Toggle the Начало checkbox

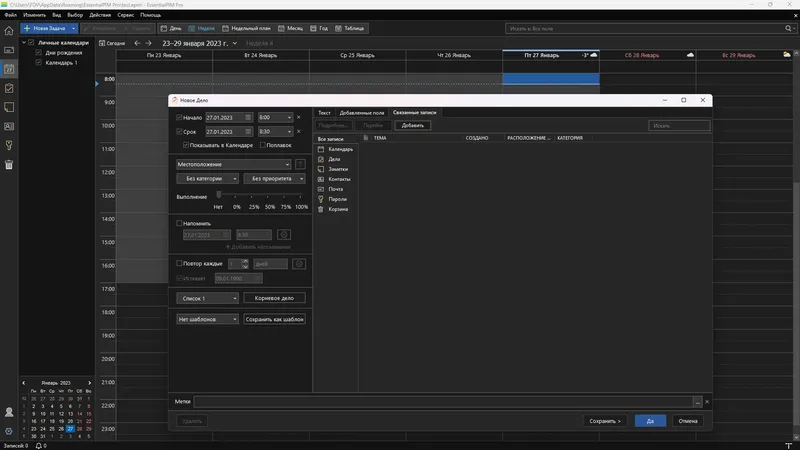click(179, 117)
